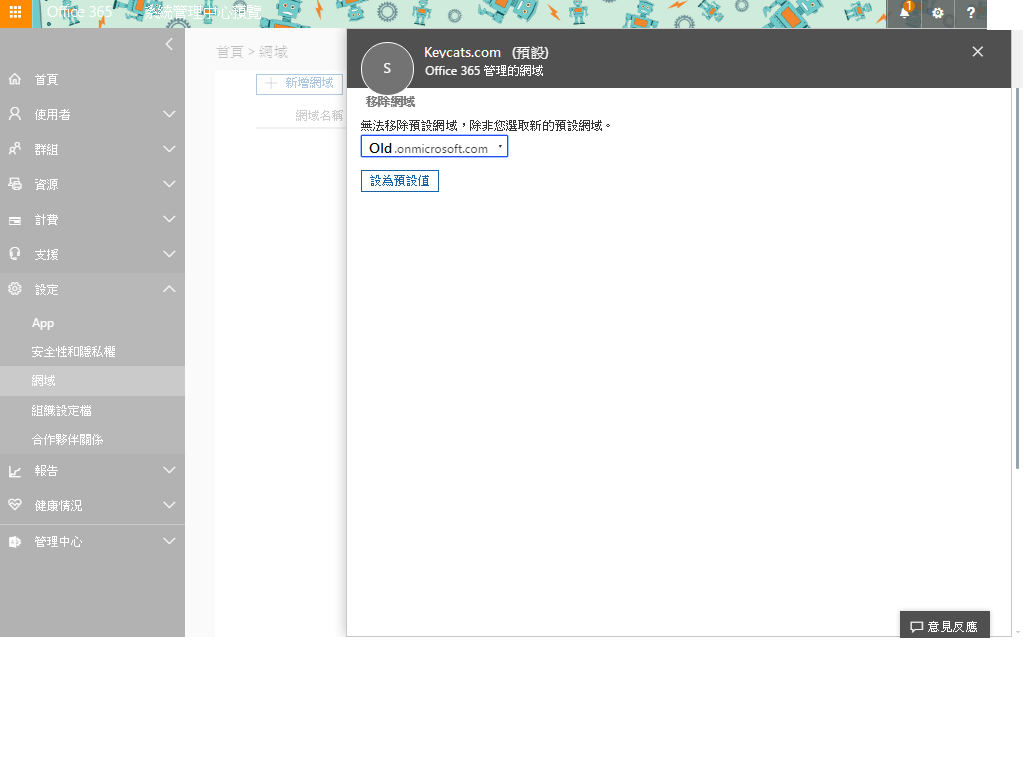Expand the 健康情況 menu chevron
This screenshot has width=1024, height=768.
(169, 505)
